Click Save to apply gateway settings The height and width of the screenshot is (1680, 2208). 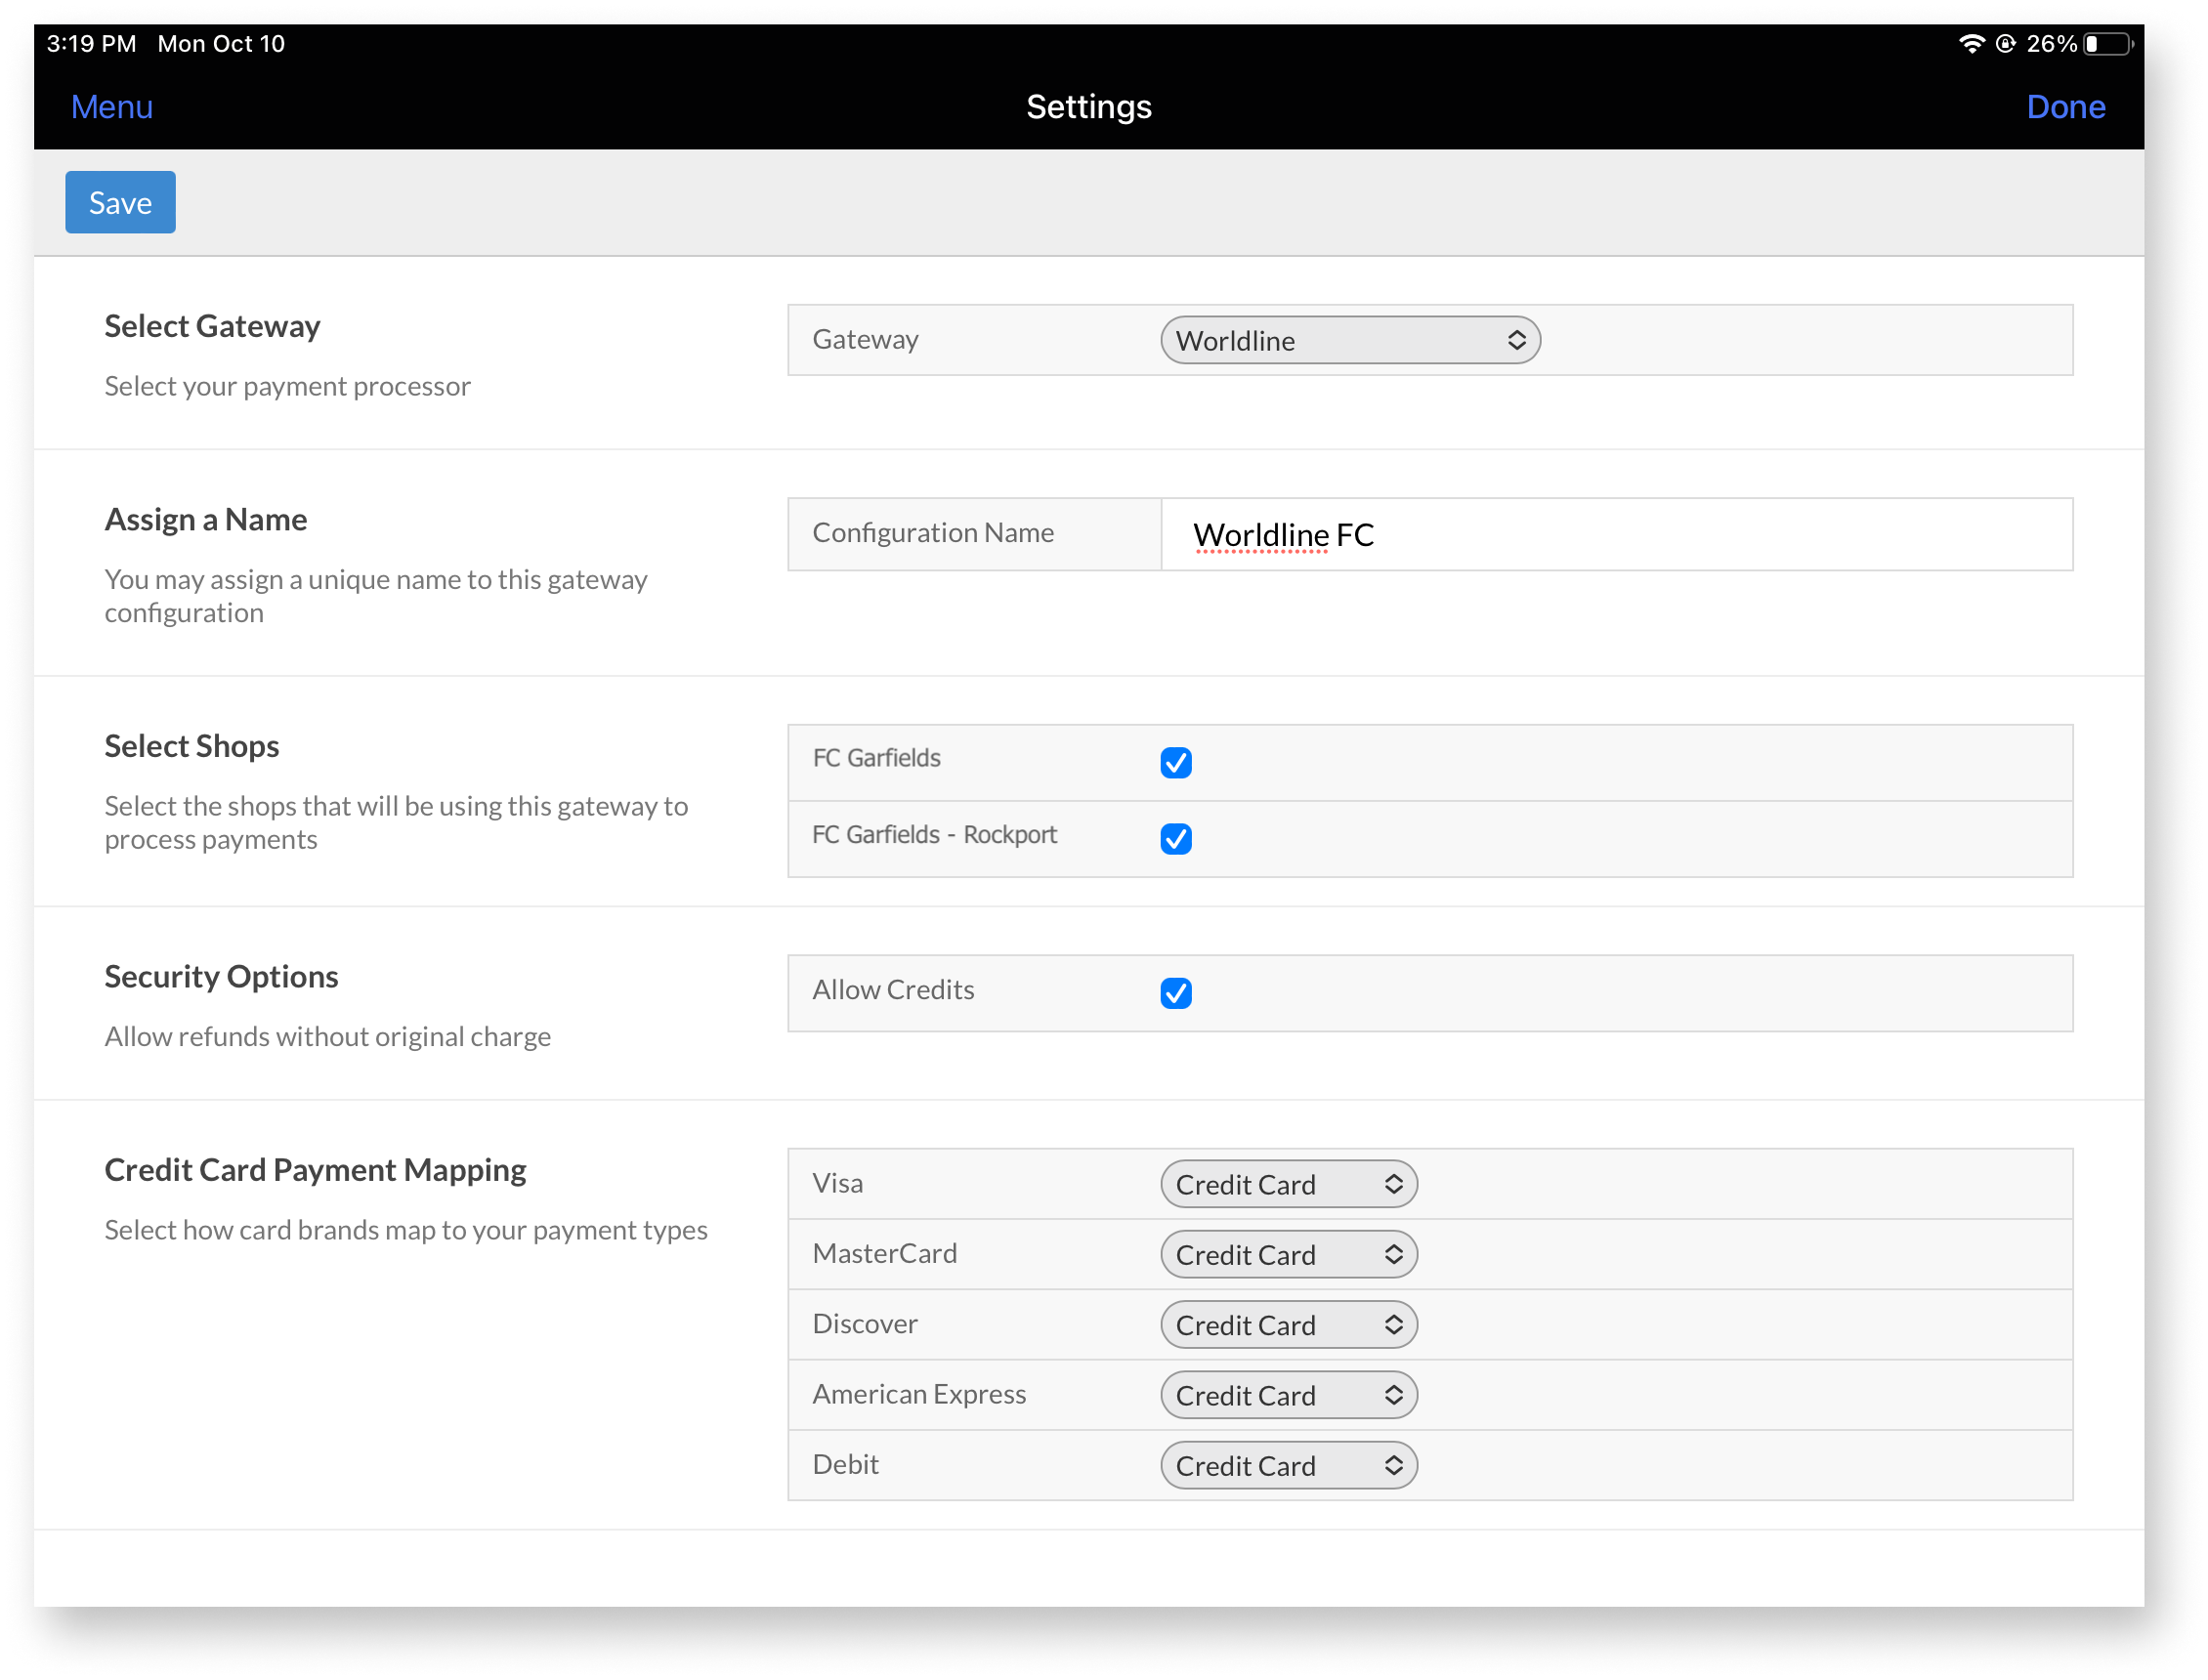pos(120,201)
